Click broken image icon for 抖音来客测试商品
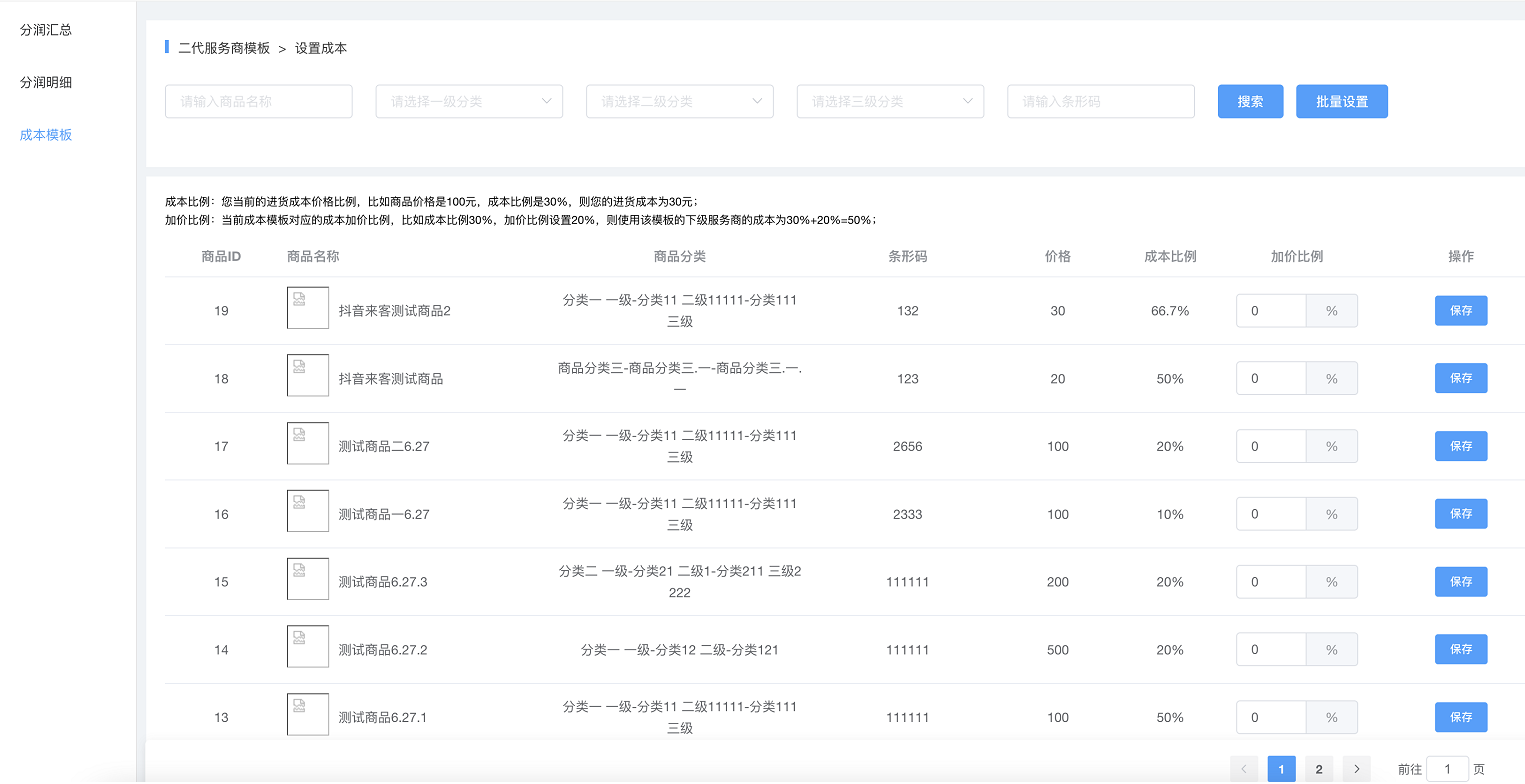Screen dimensions: 1525x784 pos(307,375)
